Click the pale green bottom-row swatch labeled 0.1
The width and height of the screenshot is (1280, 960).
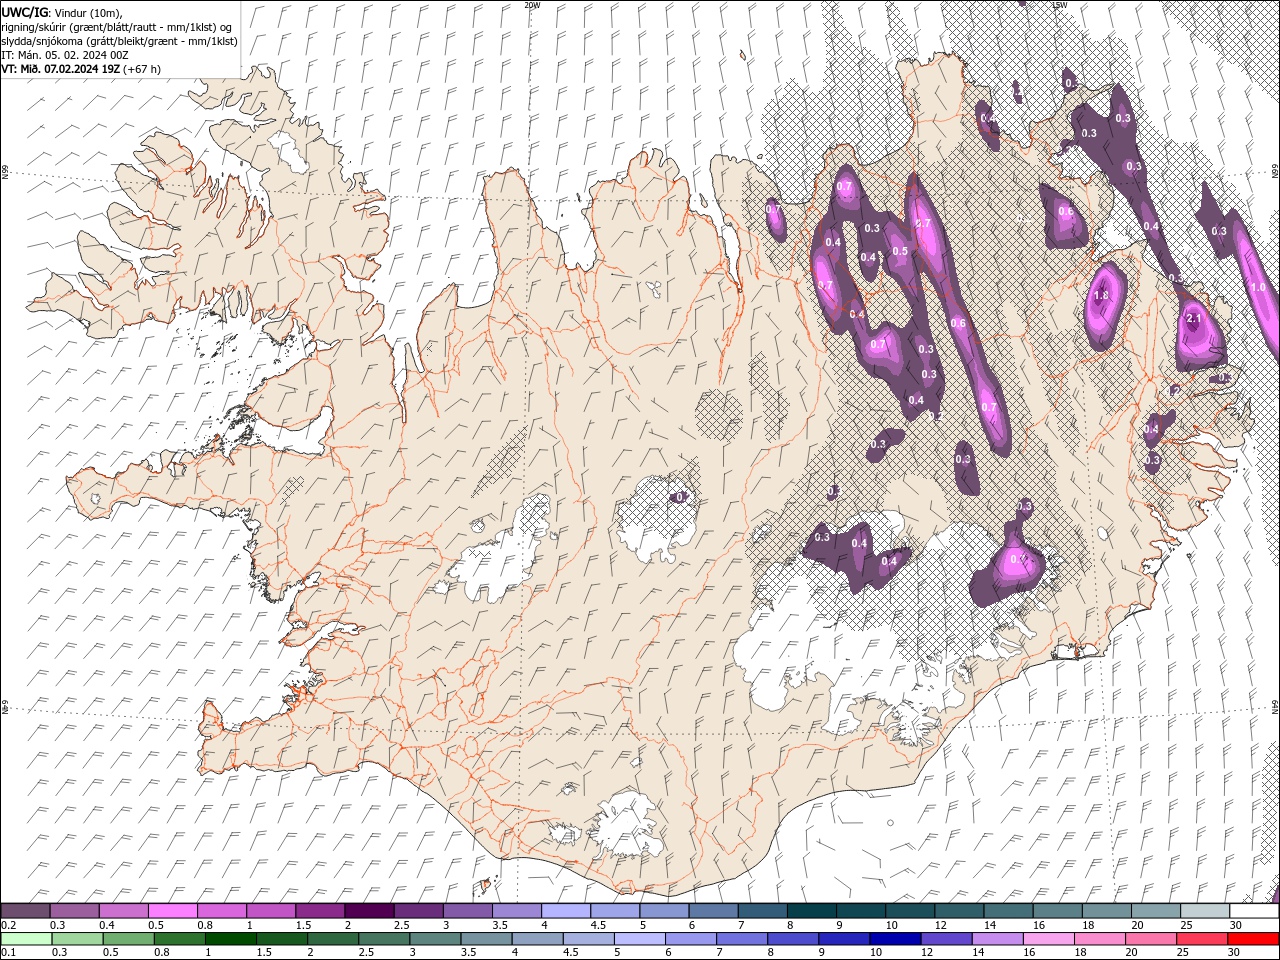pos(26,939)
